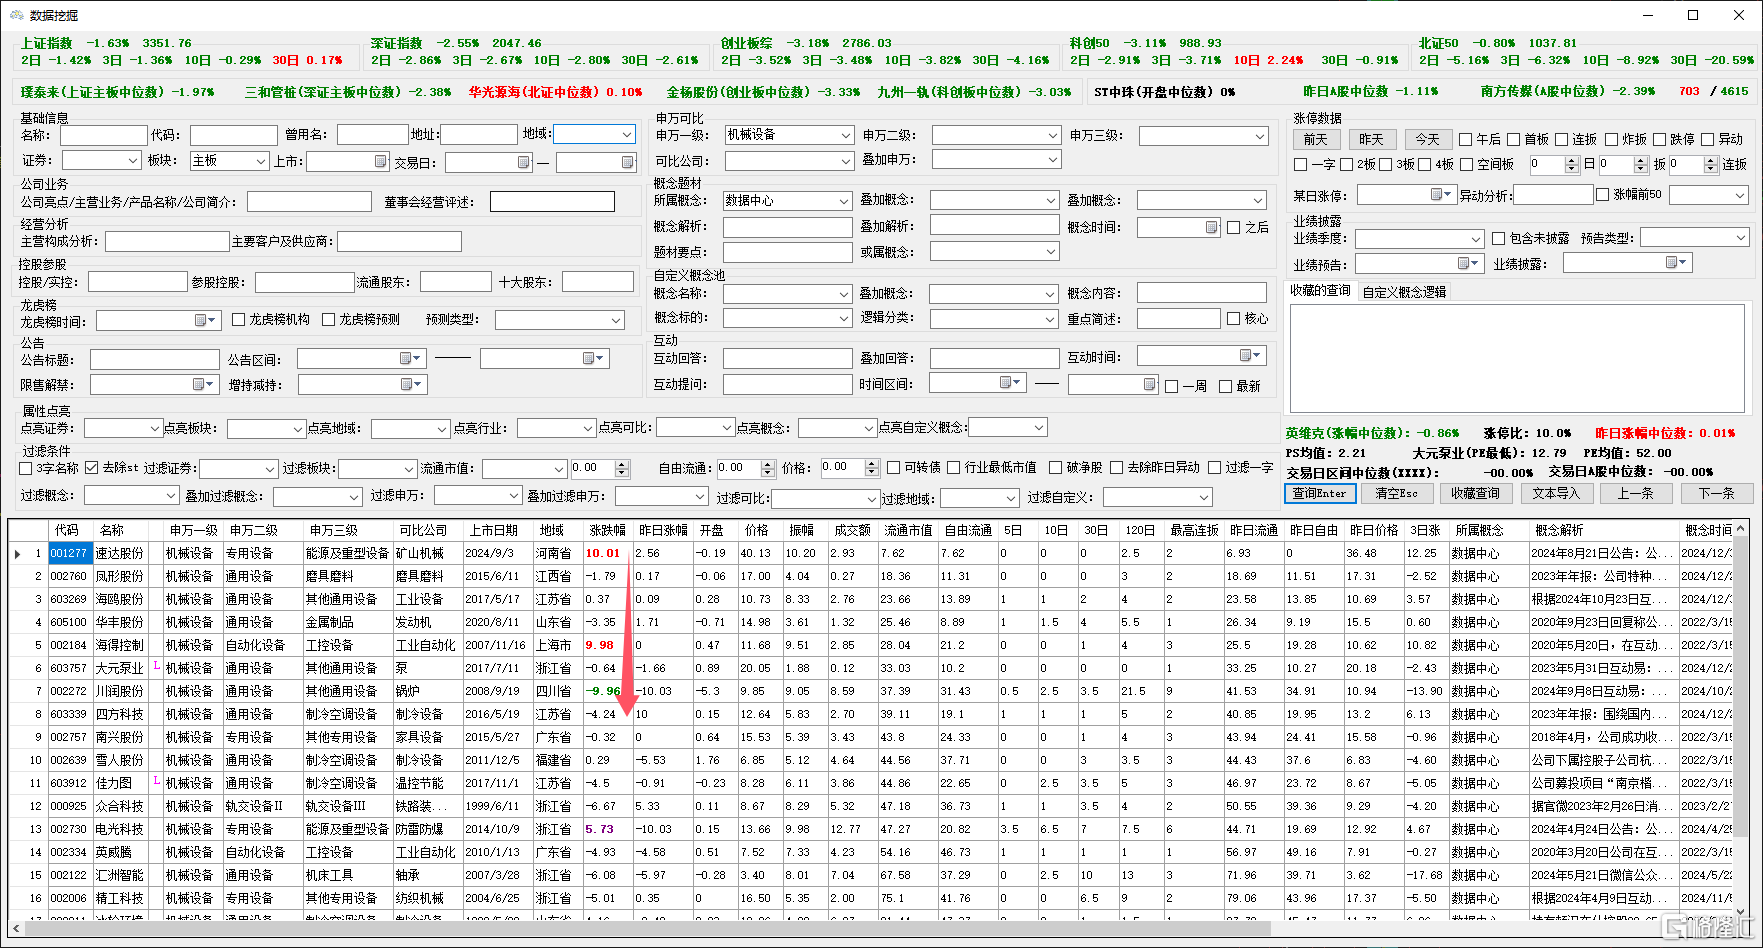Select the 凤形股份 row name cell

[120, 576]
